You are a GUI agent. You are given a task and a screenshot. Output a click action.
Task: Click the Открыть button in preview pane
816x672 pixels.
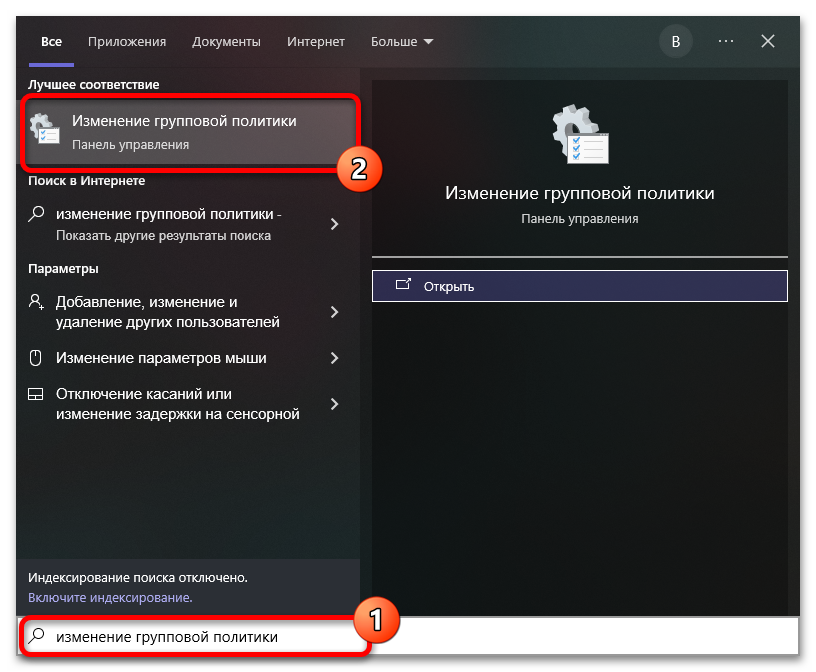point(579,286)
